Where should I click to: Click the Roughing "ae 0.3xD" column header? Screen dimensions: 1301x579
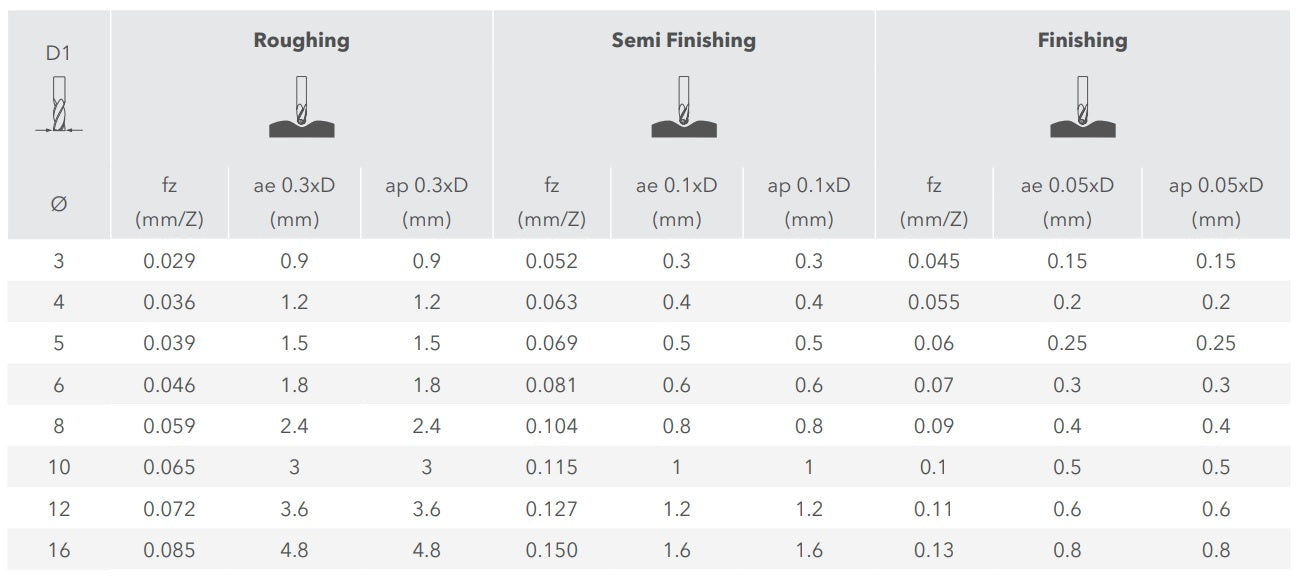tap(294, 202)
